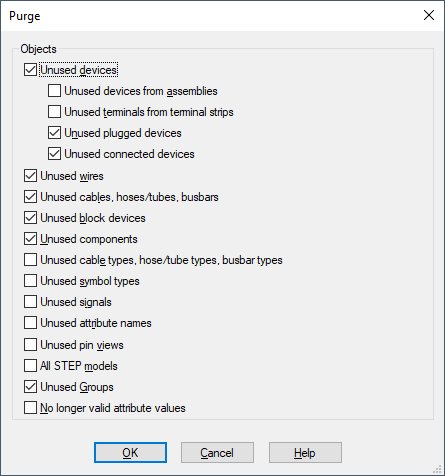Check the Unused symbol types box
Viewport: 445px width, 476px height.
coord(30,281)
